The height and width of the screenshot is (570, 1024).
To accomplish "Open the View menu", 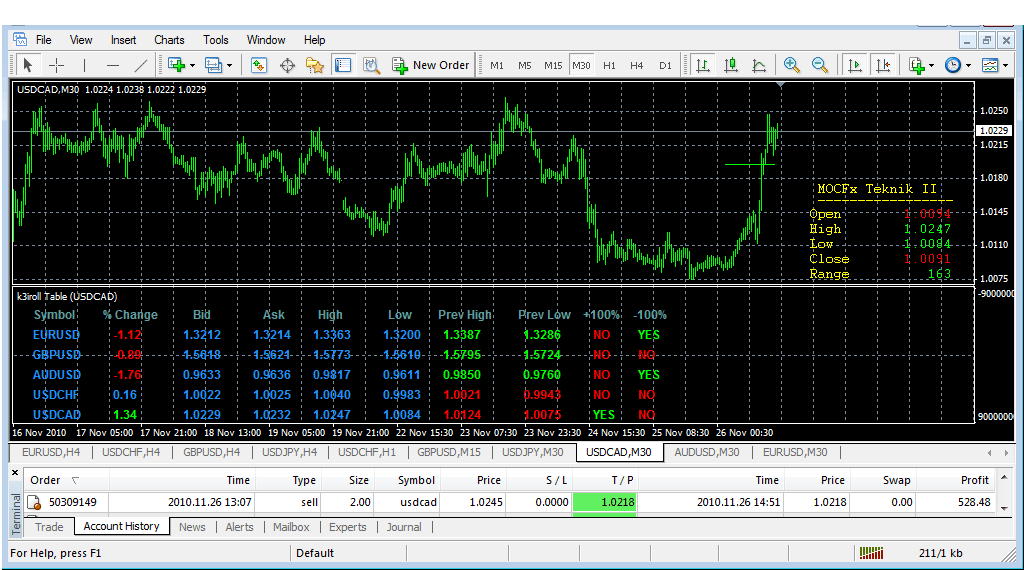I will click(x=81, y=40).
